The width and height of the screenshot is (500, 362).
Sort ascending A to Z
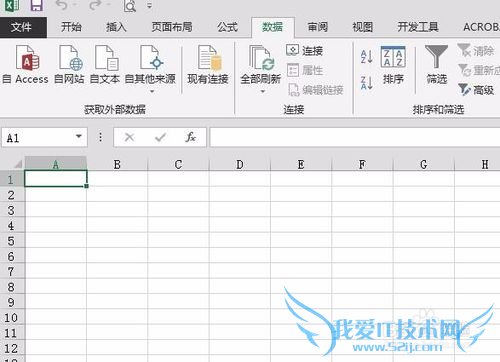367,57
